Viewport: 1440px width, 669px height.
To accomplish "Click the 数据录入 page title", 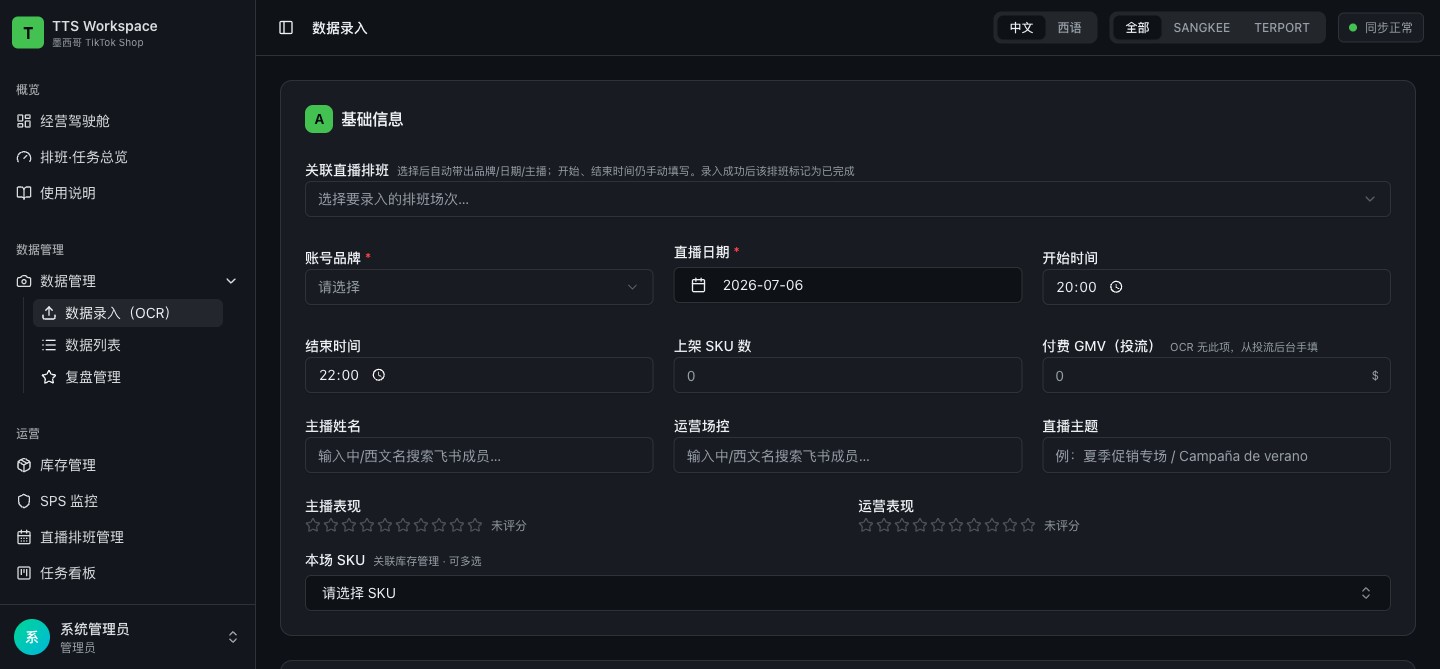I will pyautogui.click(x=340, y=28).
